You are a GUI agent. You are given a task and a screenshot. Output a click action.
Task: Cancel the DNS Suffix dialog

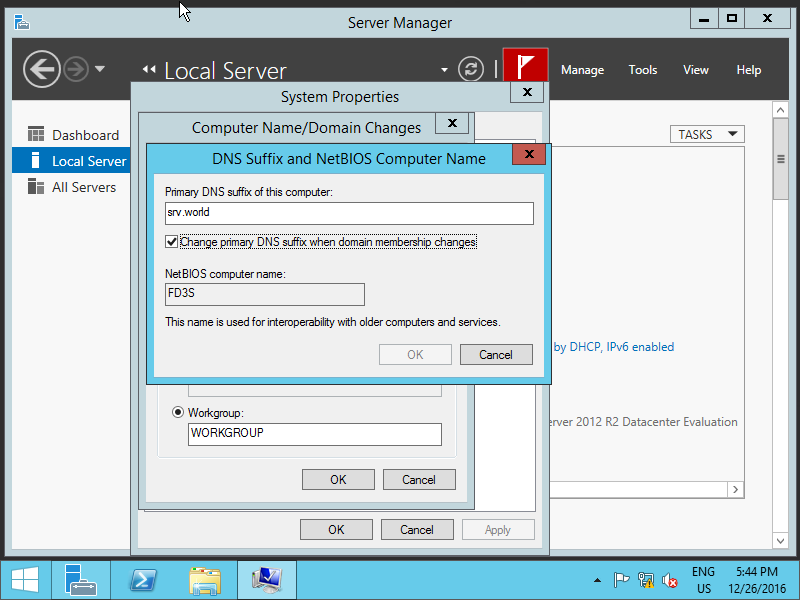pyautogui.click(x=496, y=354)
